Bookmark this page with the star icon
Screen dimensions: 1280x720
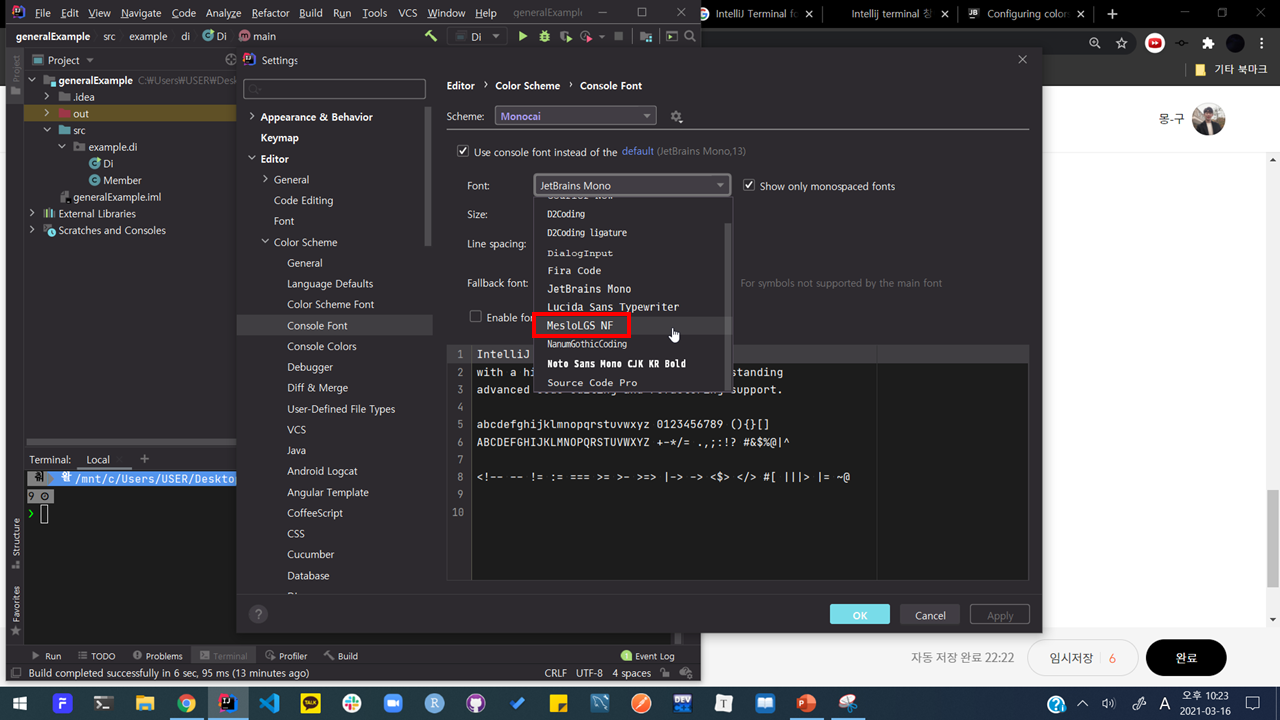pos(1122,43)
